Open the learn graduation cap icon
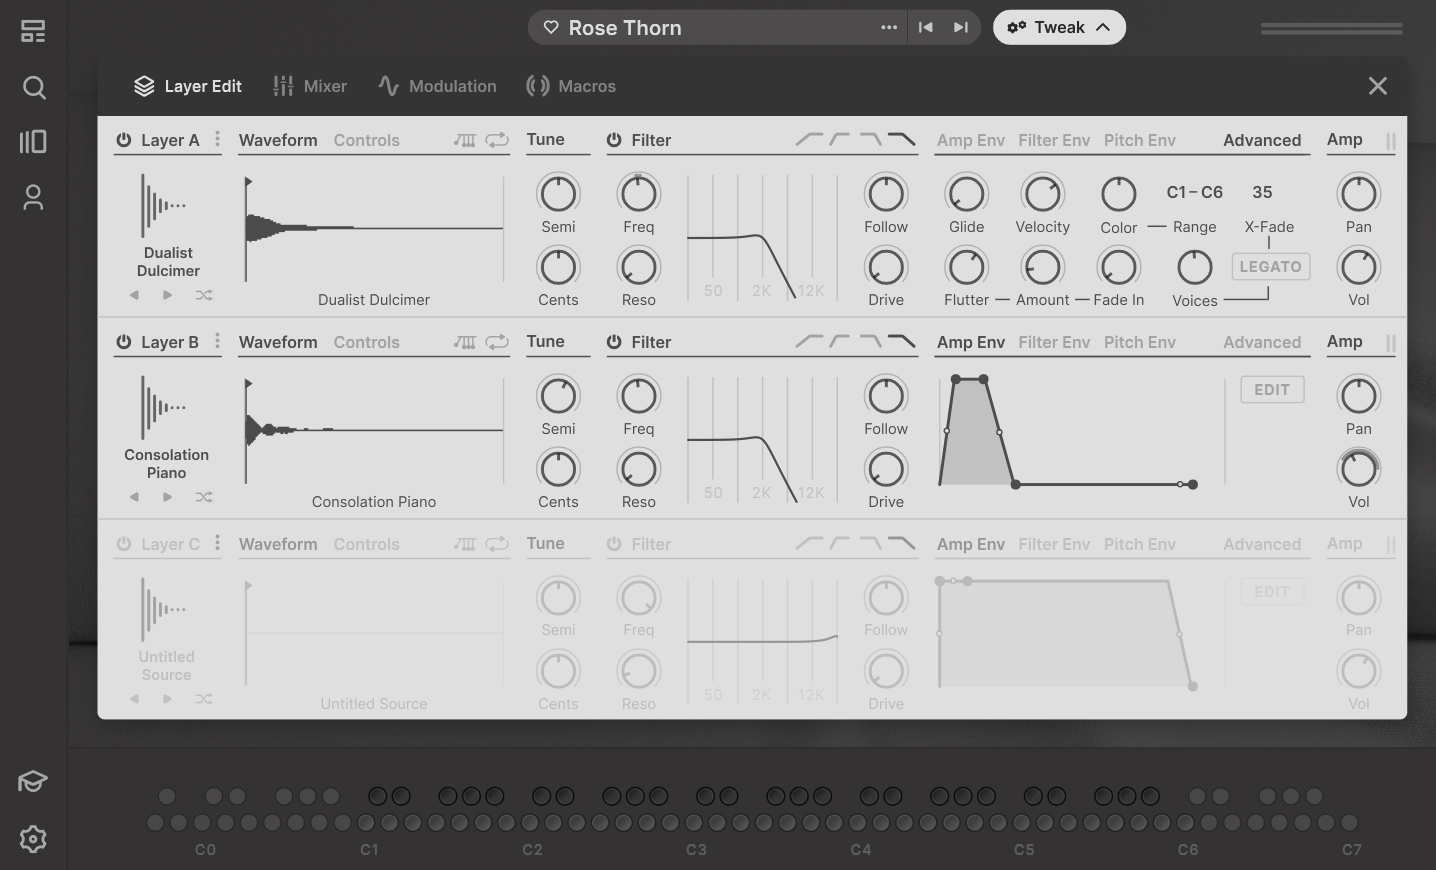Image resolution: width=1436 pixels, height=870 pixels. tap(33, 781)
